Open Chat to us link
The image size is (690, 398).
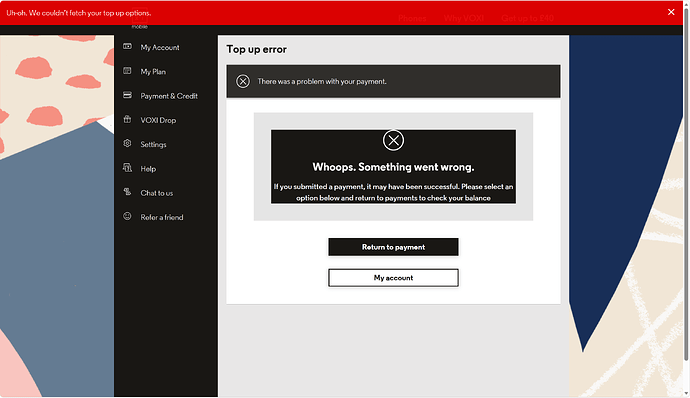tap(157, 193)
